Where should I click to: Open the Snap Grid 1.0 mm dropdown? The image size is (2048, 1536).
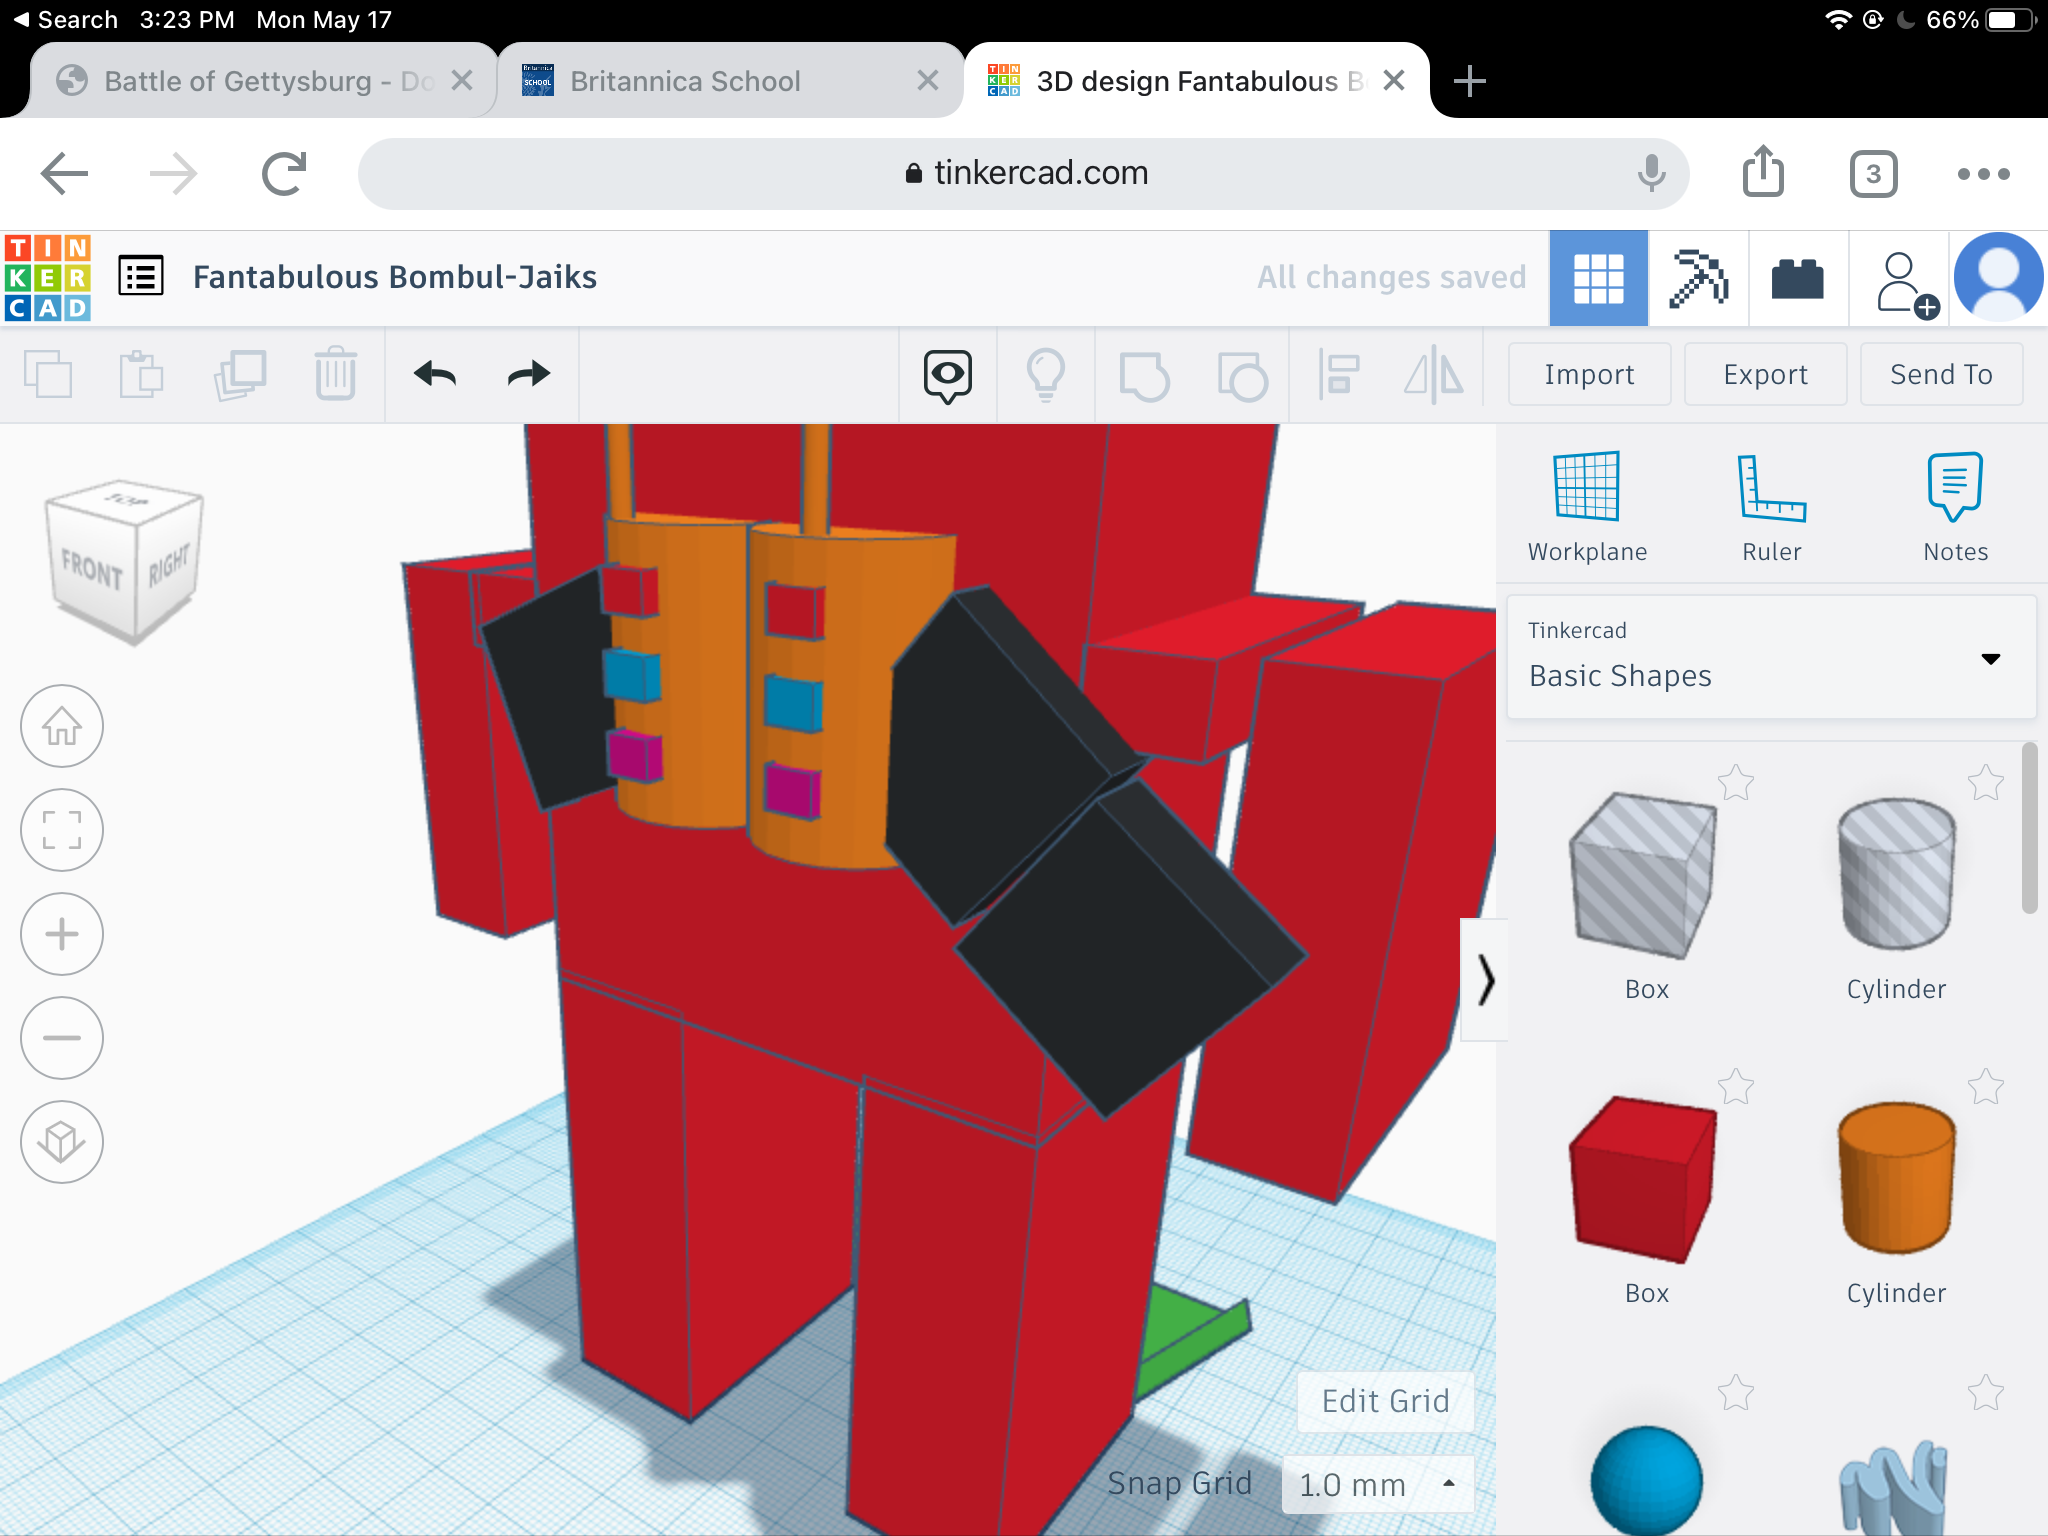(x=1377, y=1485)
